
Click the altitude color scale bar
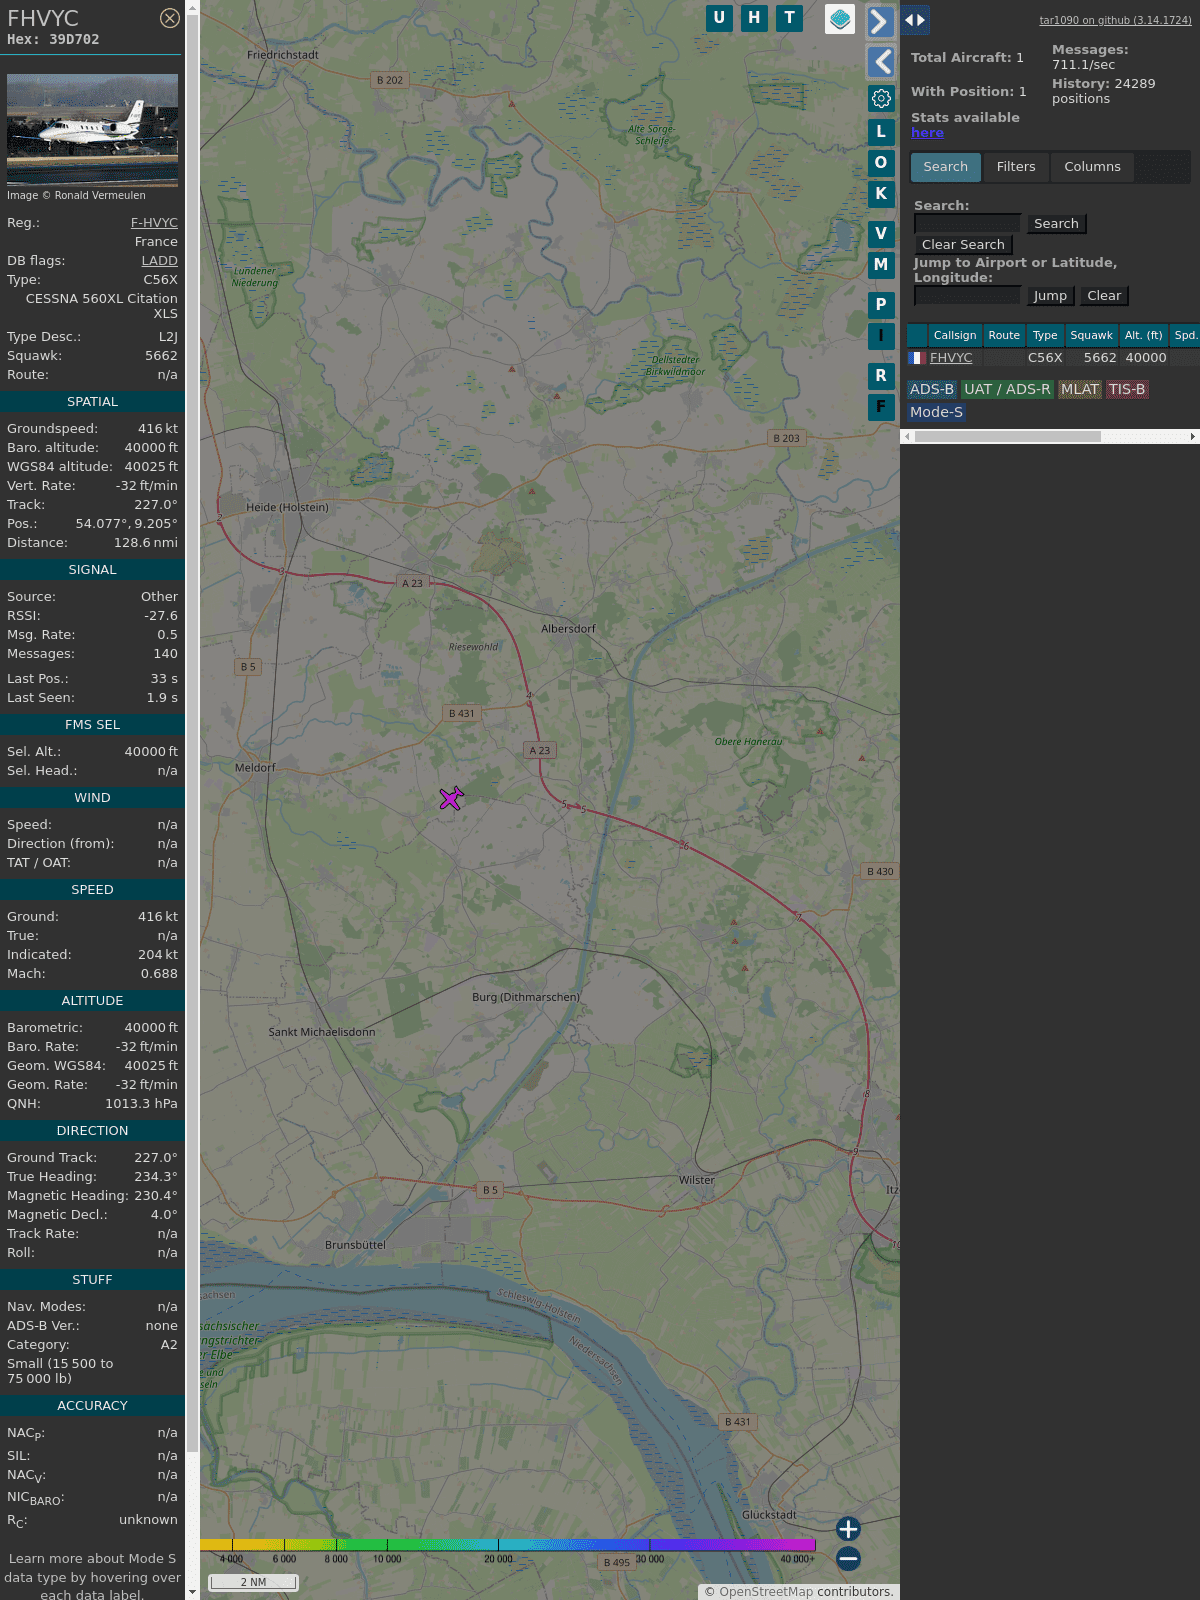tap(507, 1545)
